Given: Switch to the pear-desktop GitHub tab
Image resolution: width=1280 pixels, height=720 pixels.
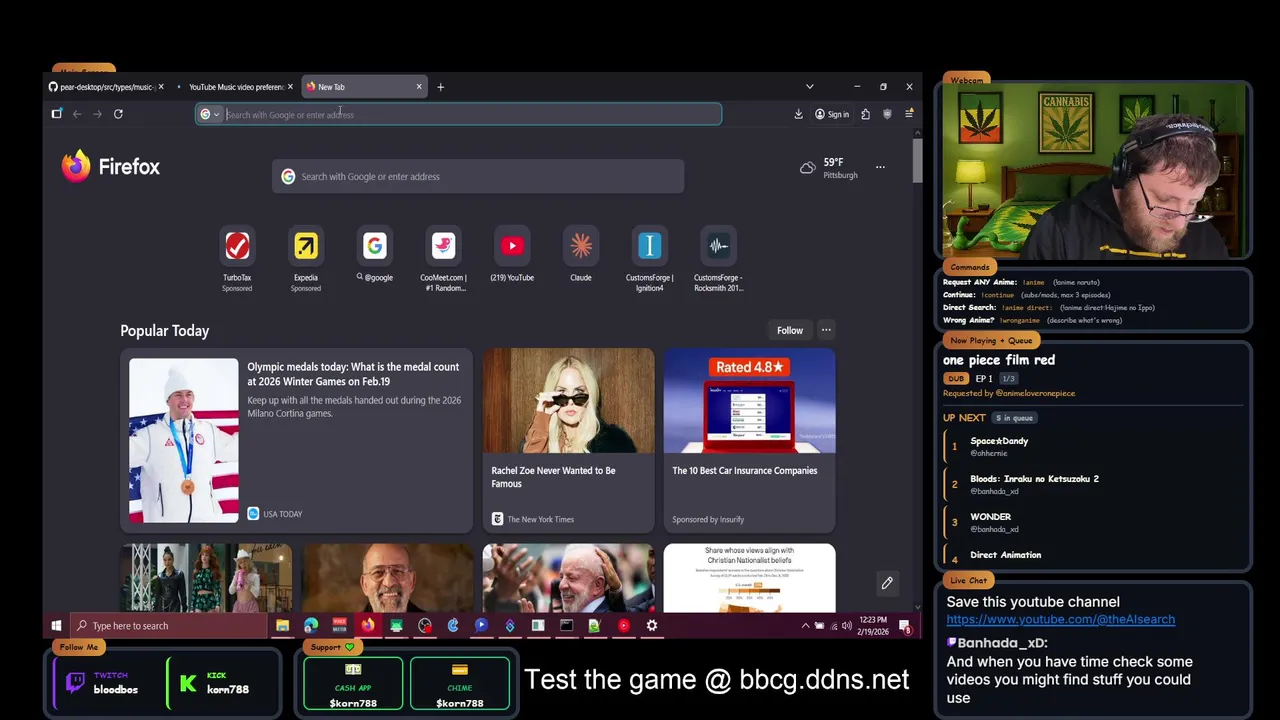Looking at the screenshot, I should coord(101,87).
